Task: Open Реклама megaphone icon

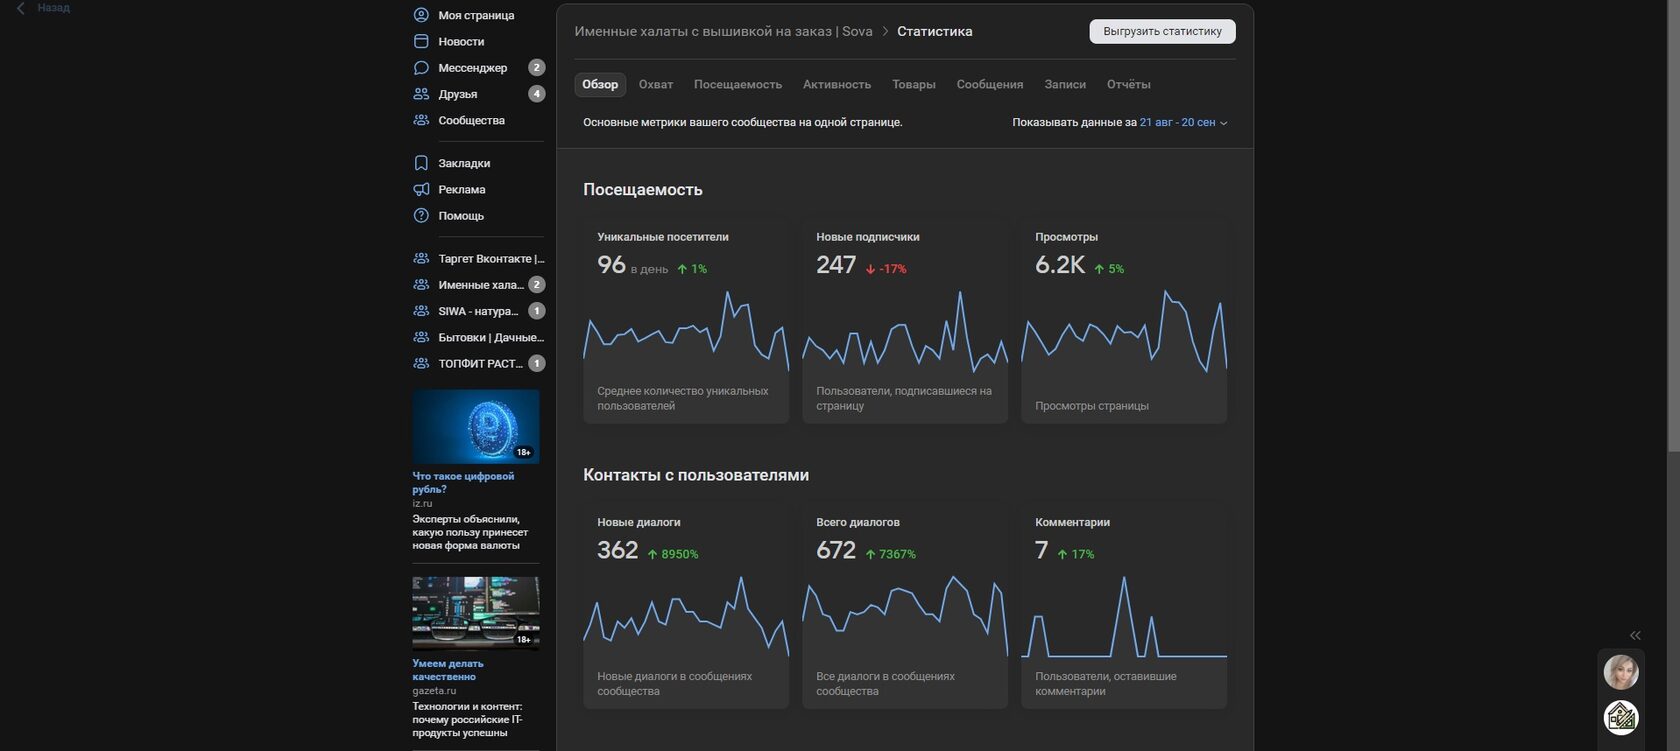Action: 421,189
